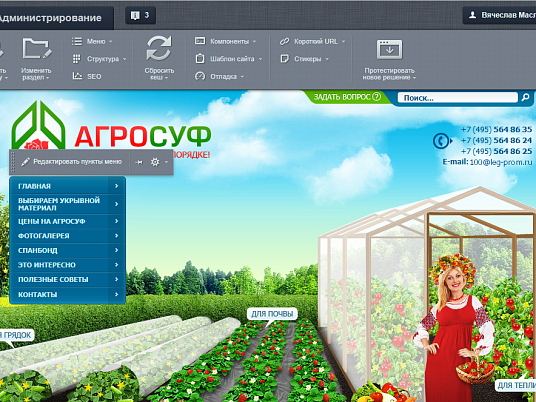Open the ПОЛЕЗНЫЕ СОВЕТЫ menu item

click(x=68, y=280)
